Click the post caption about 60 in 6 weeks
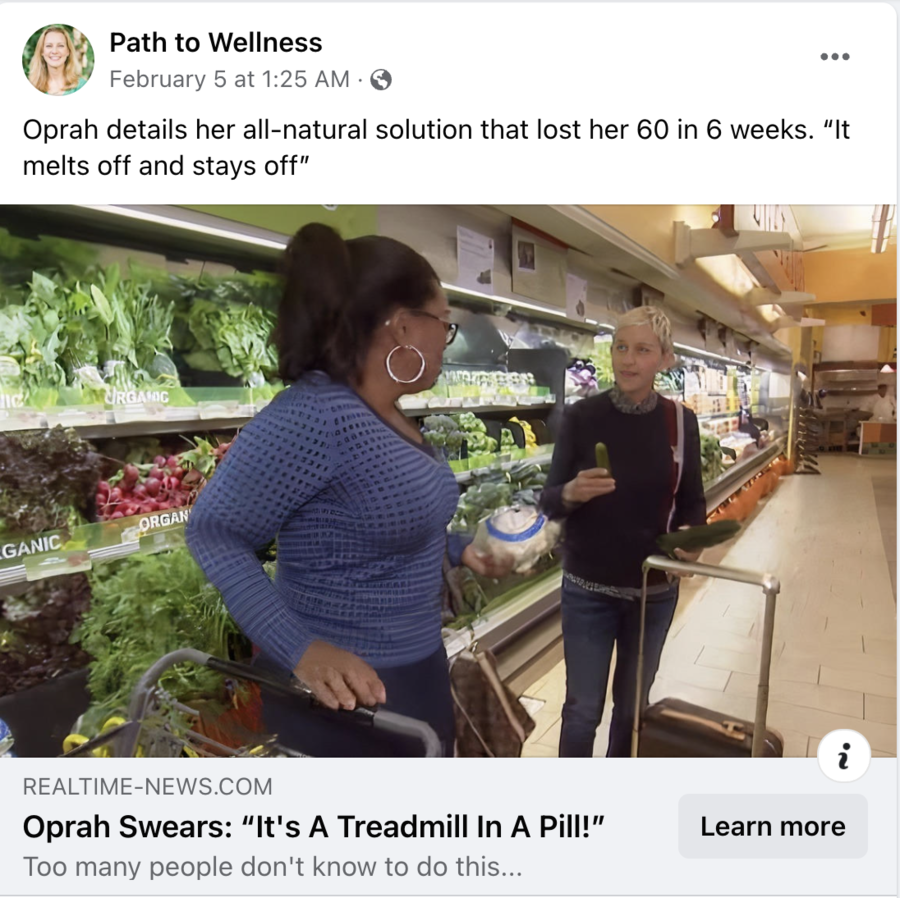Image resolution: width=900 pixels, height=898 pixels. 436,147
